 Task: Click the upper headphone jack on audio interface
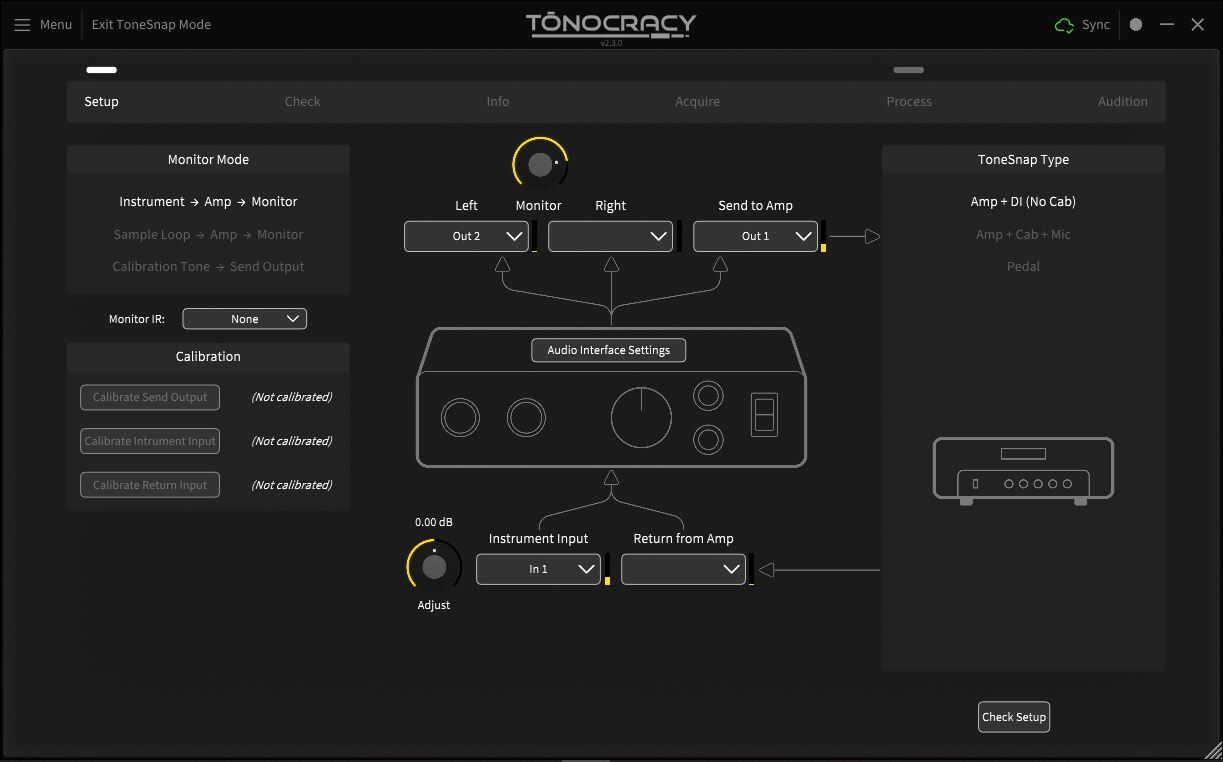point(708,396)
